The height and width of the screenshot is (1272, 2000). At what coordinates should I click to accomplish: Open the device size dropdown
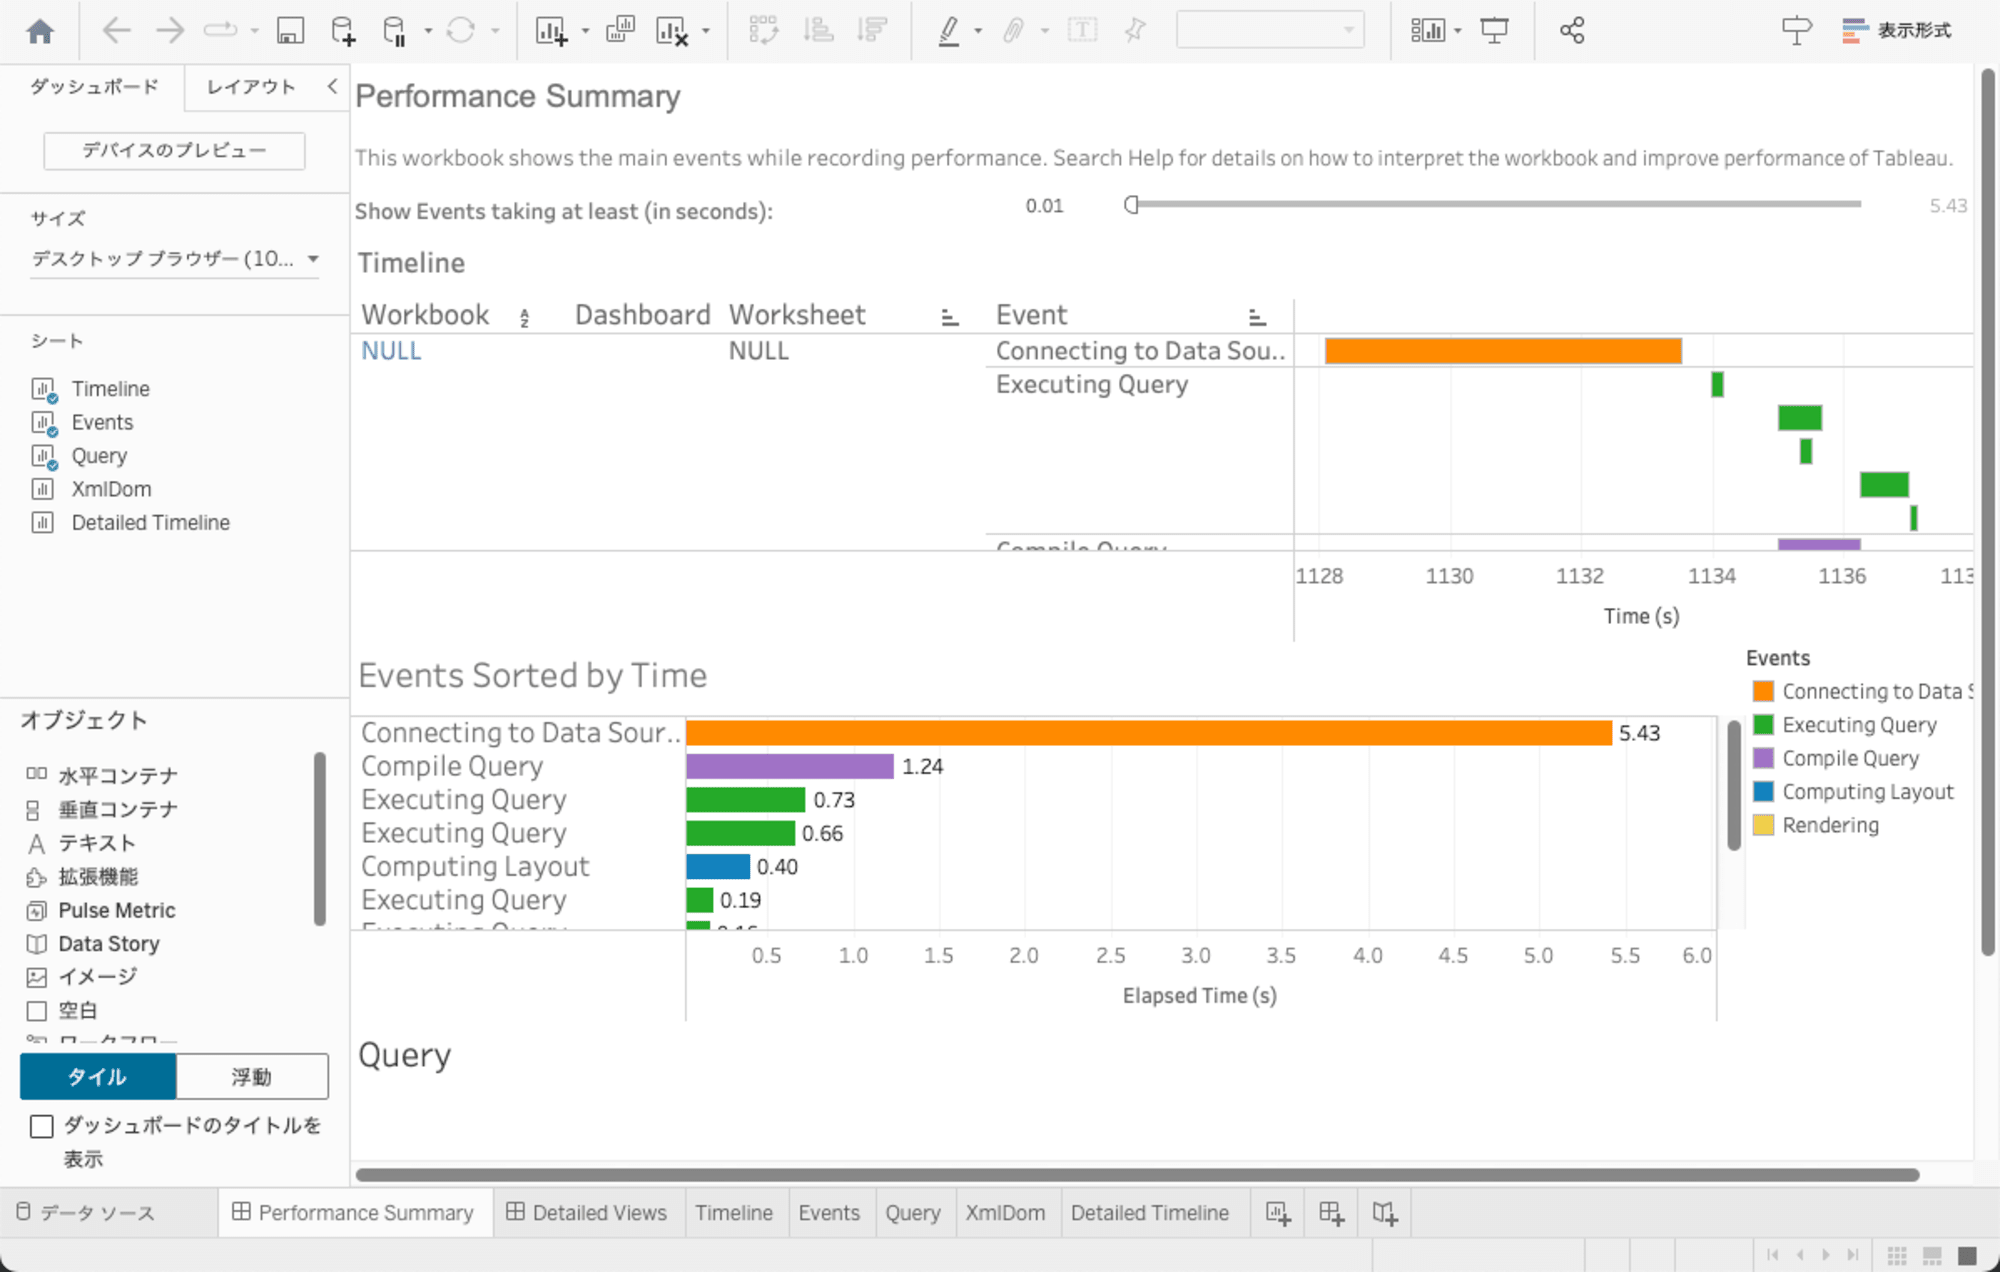[175, 259]
